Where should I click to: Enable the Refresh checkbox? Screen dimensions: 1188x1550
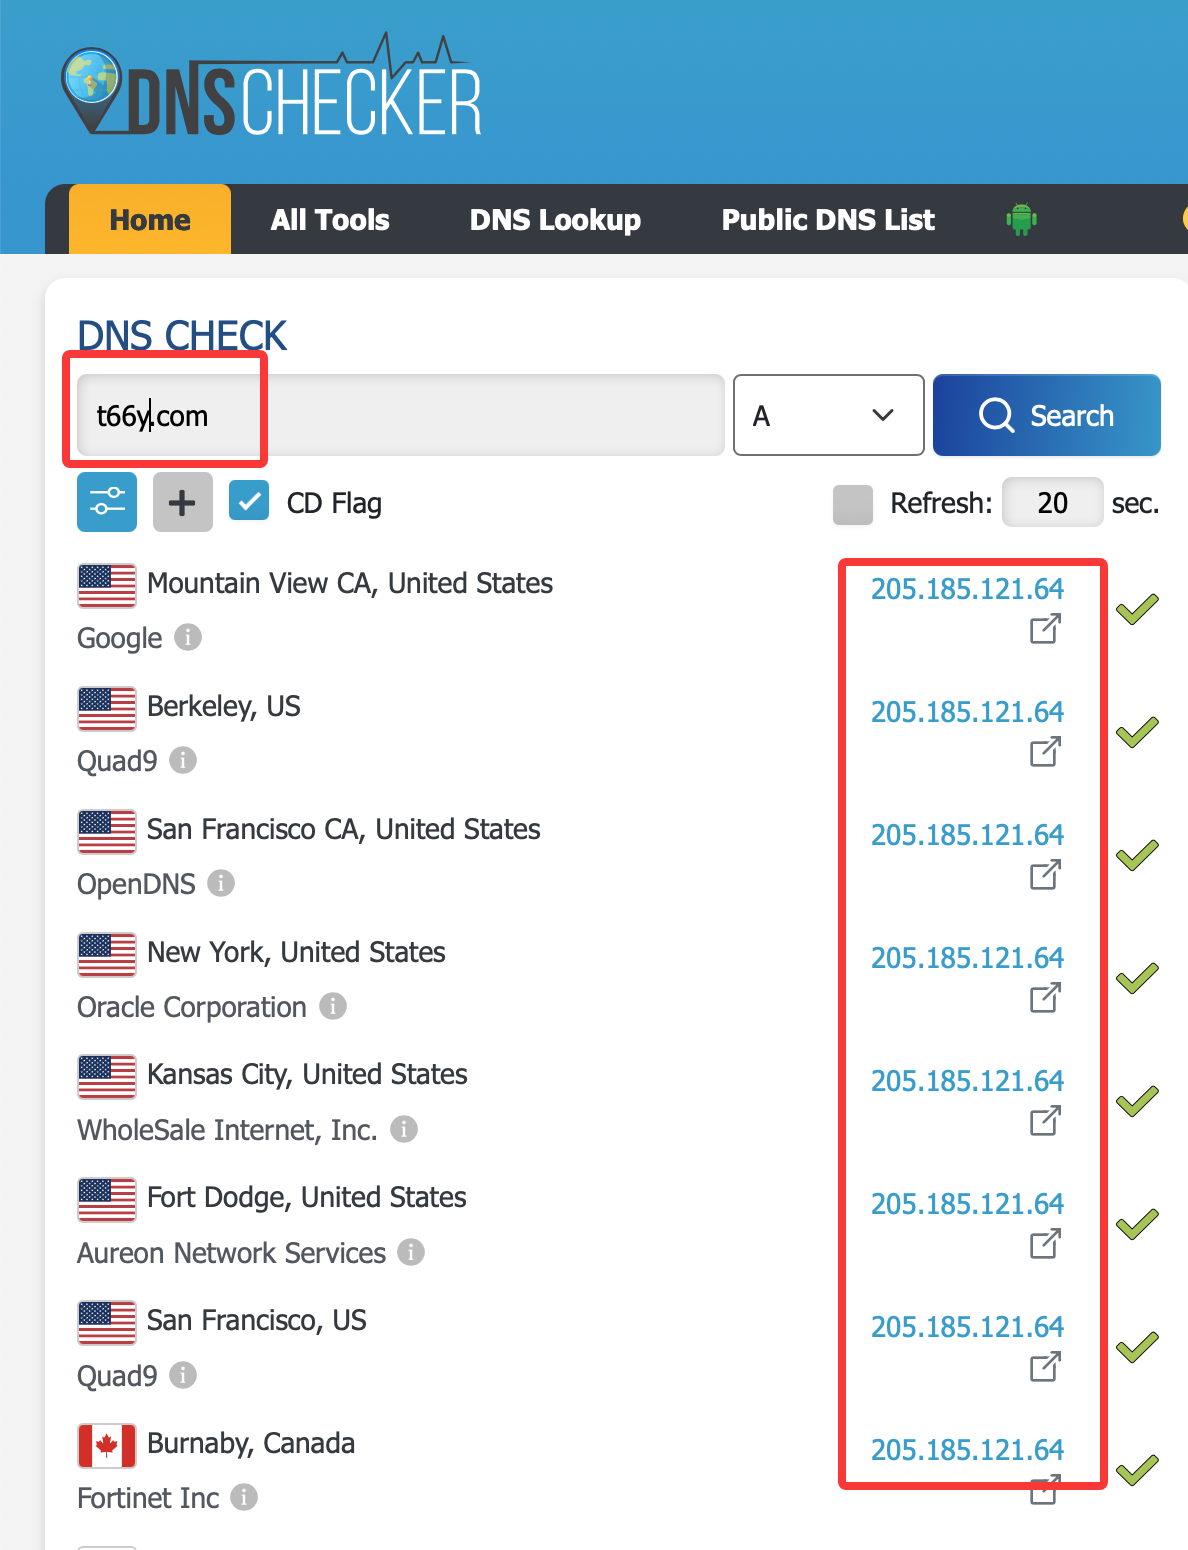pos(852,504)
